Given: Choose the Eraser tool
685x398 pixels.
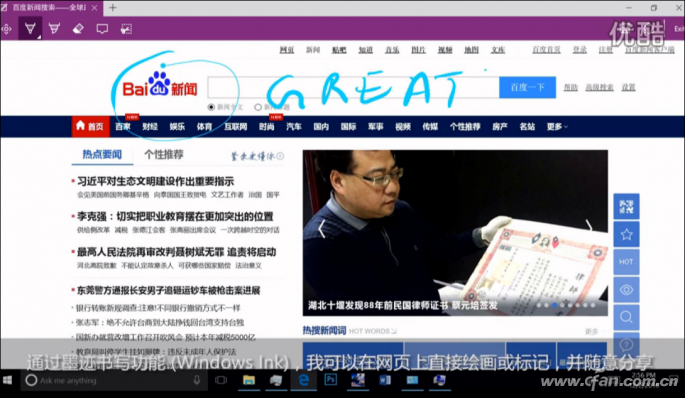Looking at the screenshot, I should click(x=78, y=29).
